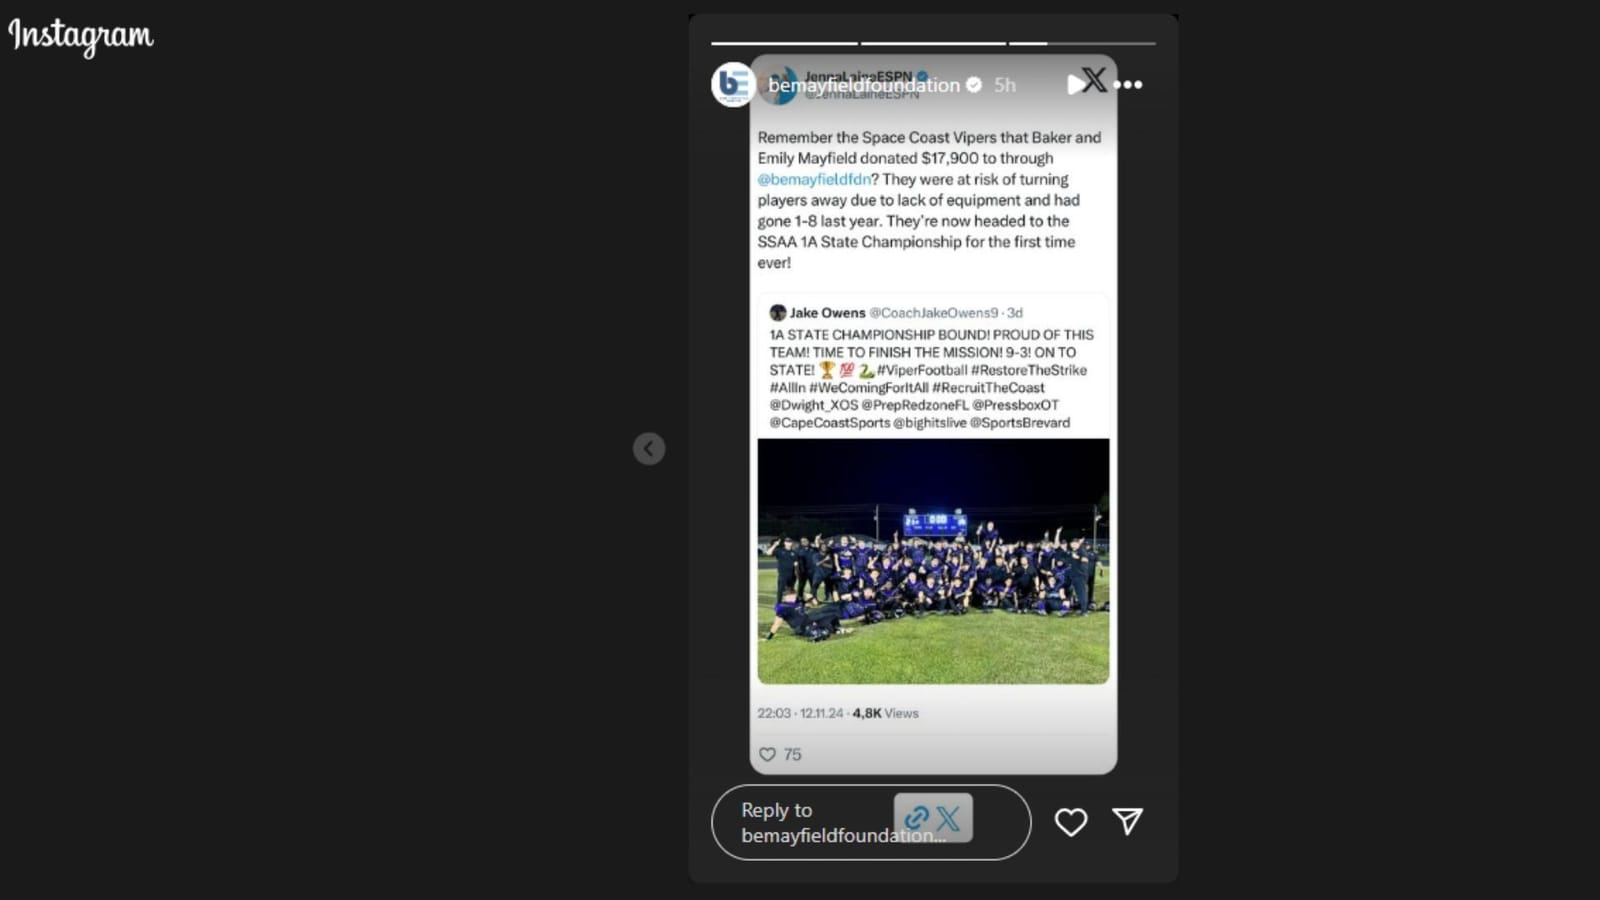This screenshot has height=900, width=1600.
Task: Open the X link sticker
Action: tap(933, 818)
